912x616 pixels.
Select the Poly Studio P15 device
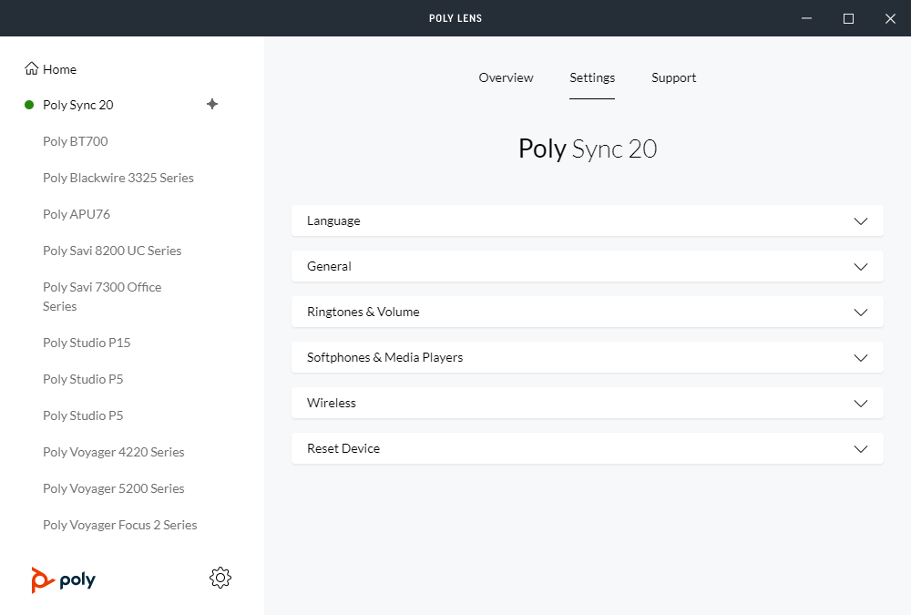[x=87, y=342]
